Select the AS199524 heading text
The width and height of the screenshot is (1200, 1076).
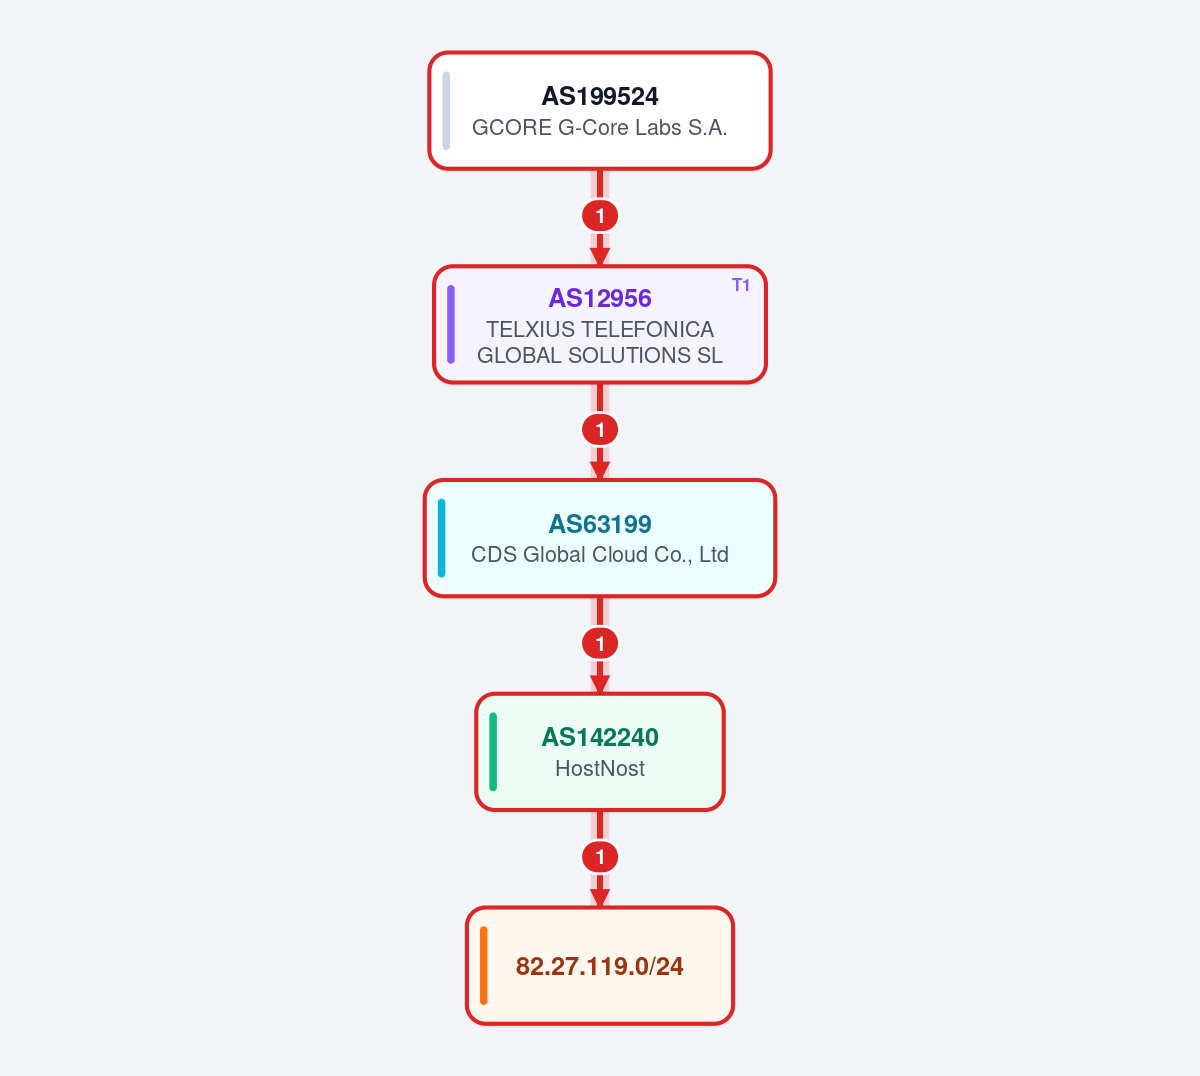click(600, 96)
